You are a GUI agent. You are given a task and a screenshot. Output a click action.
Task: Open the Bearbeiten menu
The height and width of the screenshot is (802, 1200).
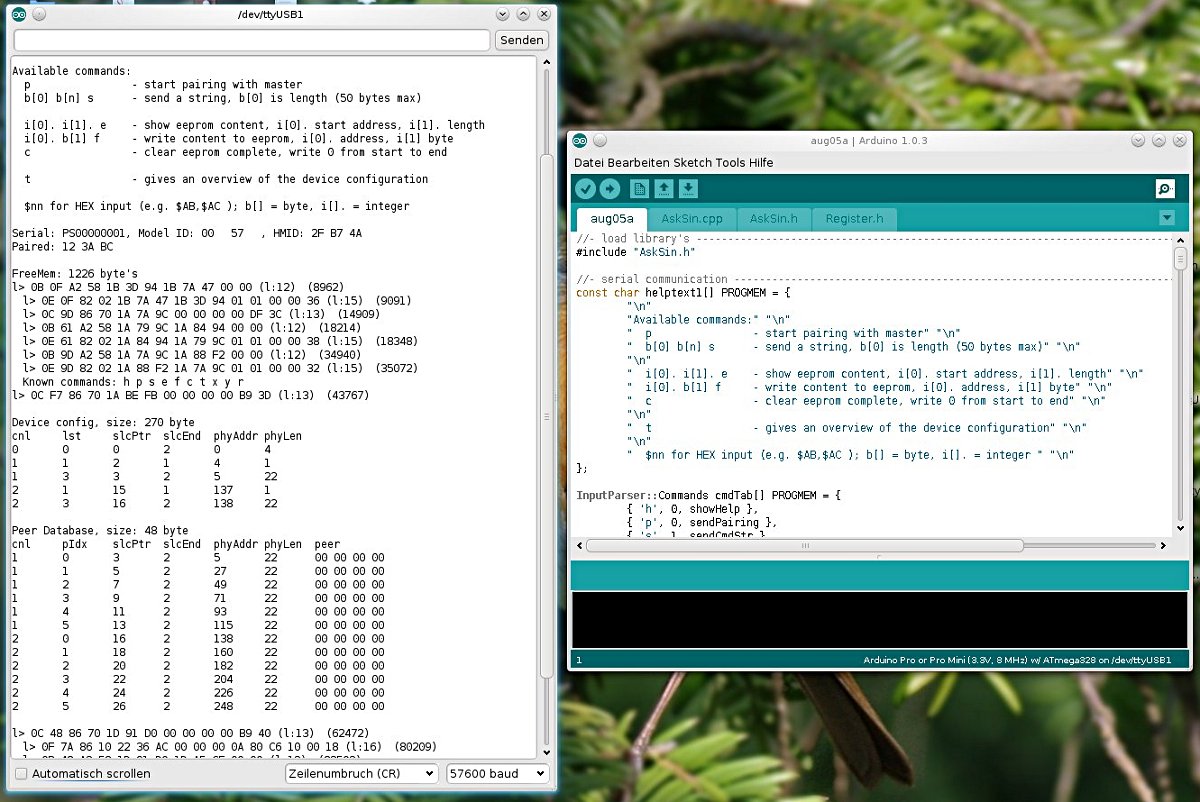tap(639, 163)
